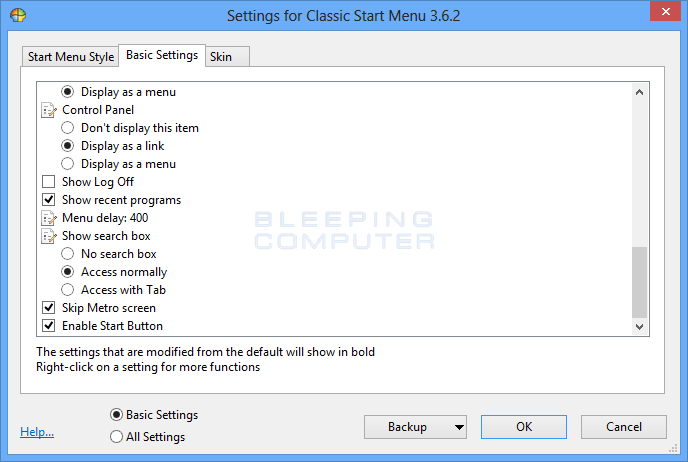Viewport: 688px width, 462px height.
Task: Click the Menu delay setting icon
Action: tap(49, 218)
